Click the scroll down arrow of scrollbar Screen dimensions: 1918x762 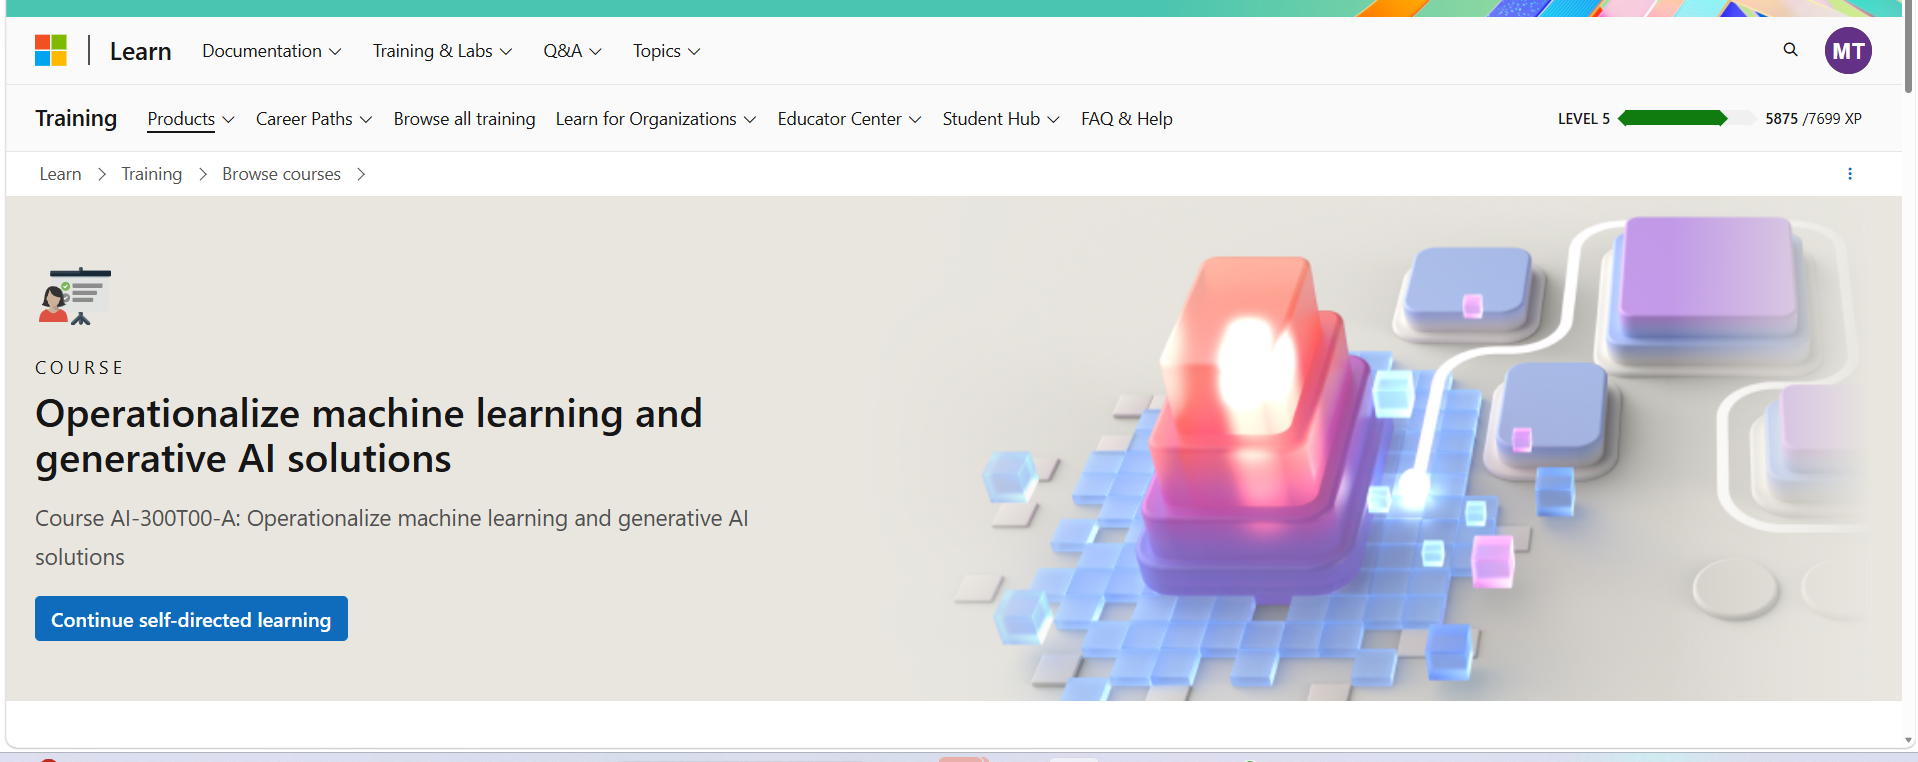pos(1909,740)
